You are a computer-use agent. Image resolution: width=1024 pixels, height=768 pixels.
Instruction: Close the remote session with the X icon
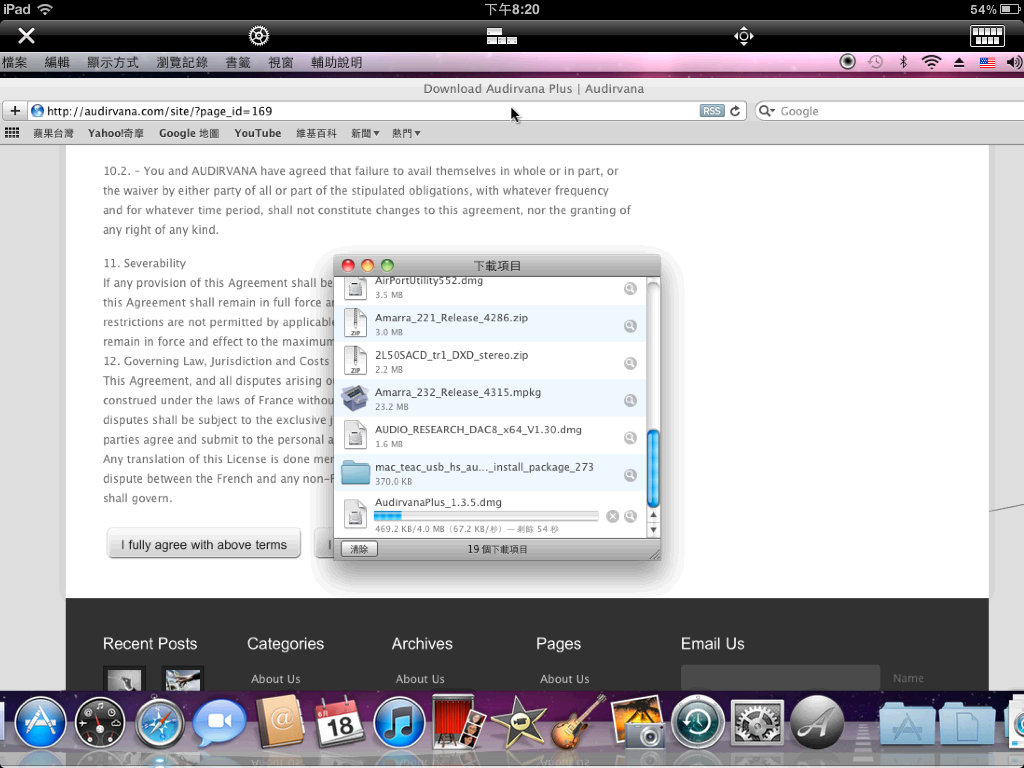tap(26, 35)
